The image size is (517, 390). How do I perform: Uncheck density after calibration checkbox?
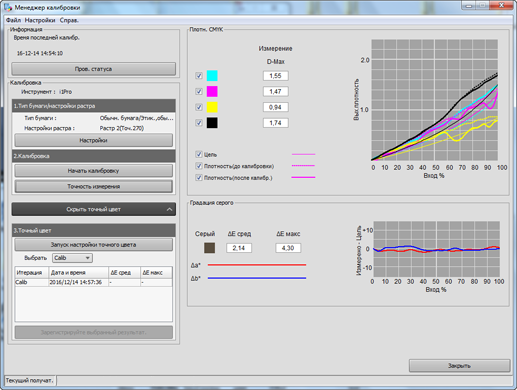199,178
